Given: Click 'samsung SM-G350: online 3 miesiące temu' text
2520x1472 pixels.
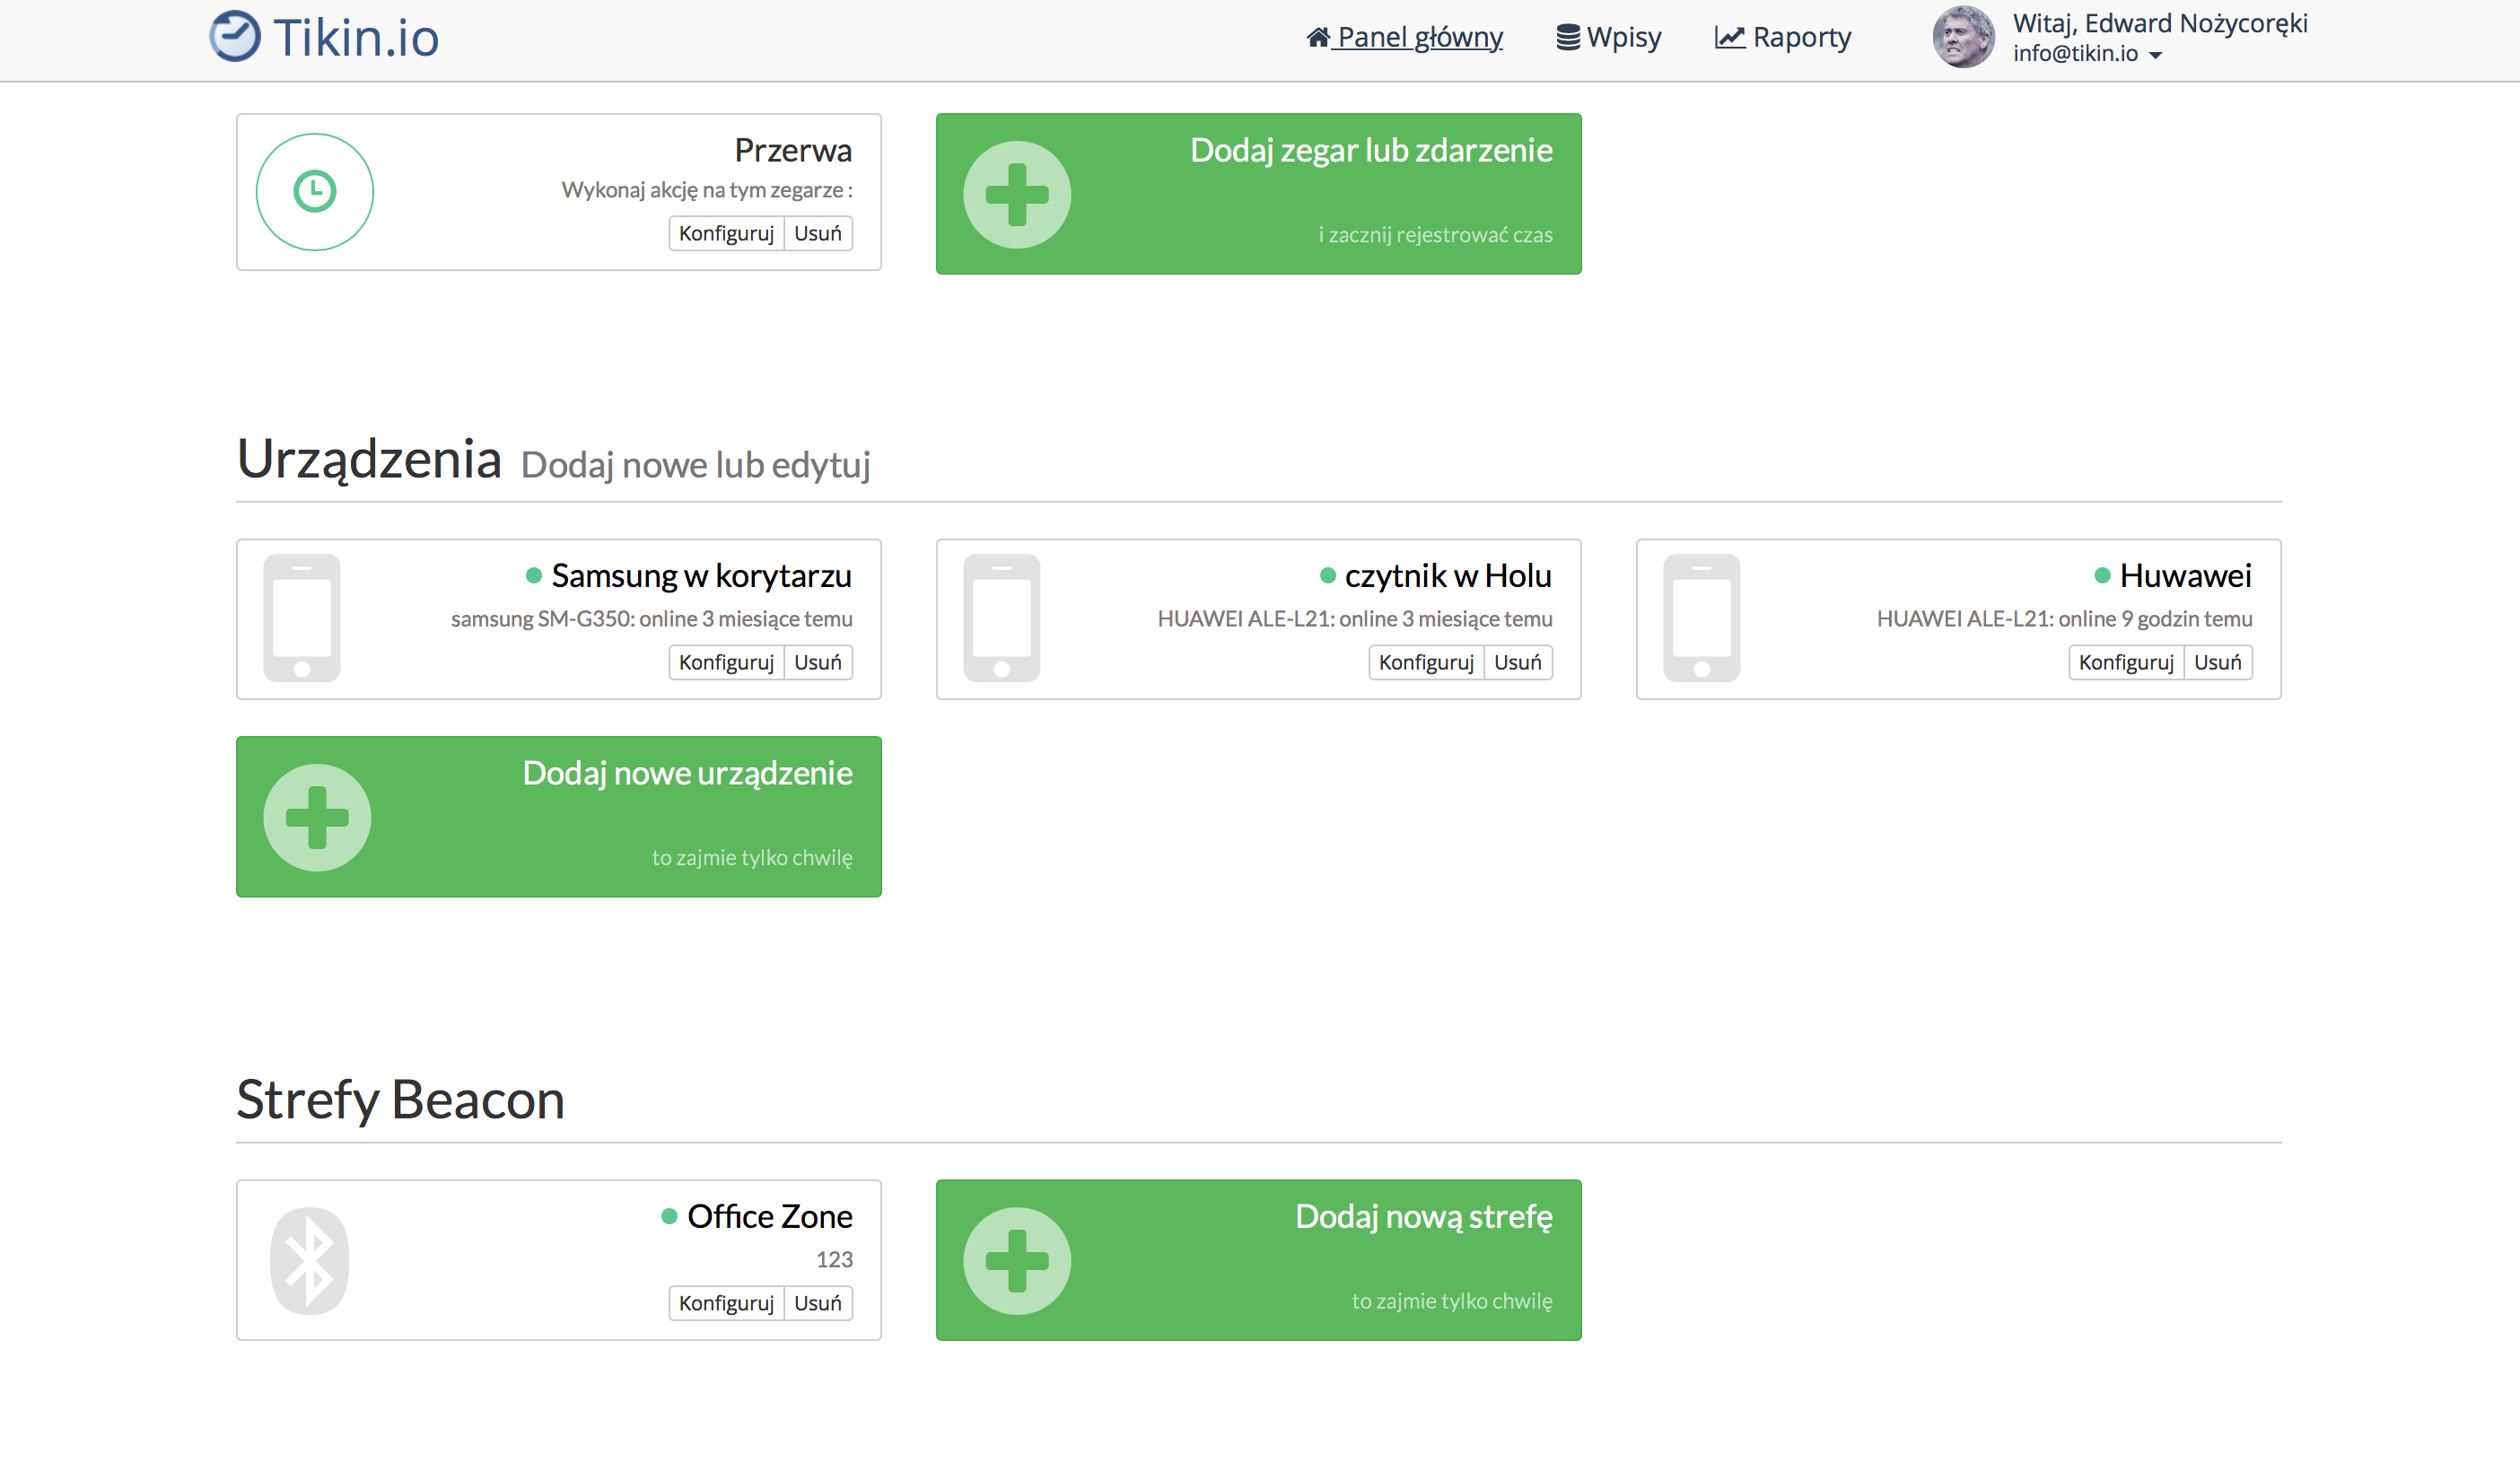Looking at the screenshot, I should (652, 619).
